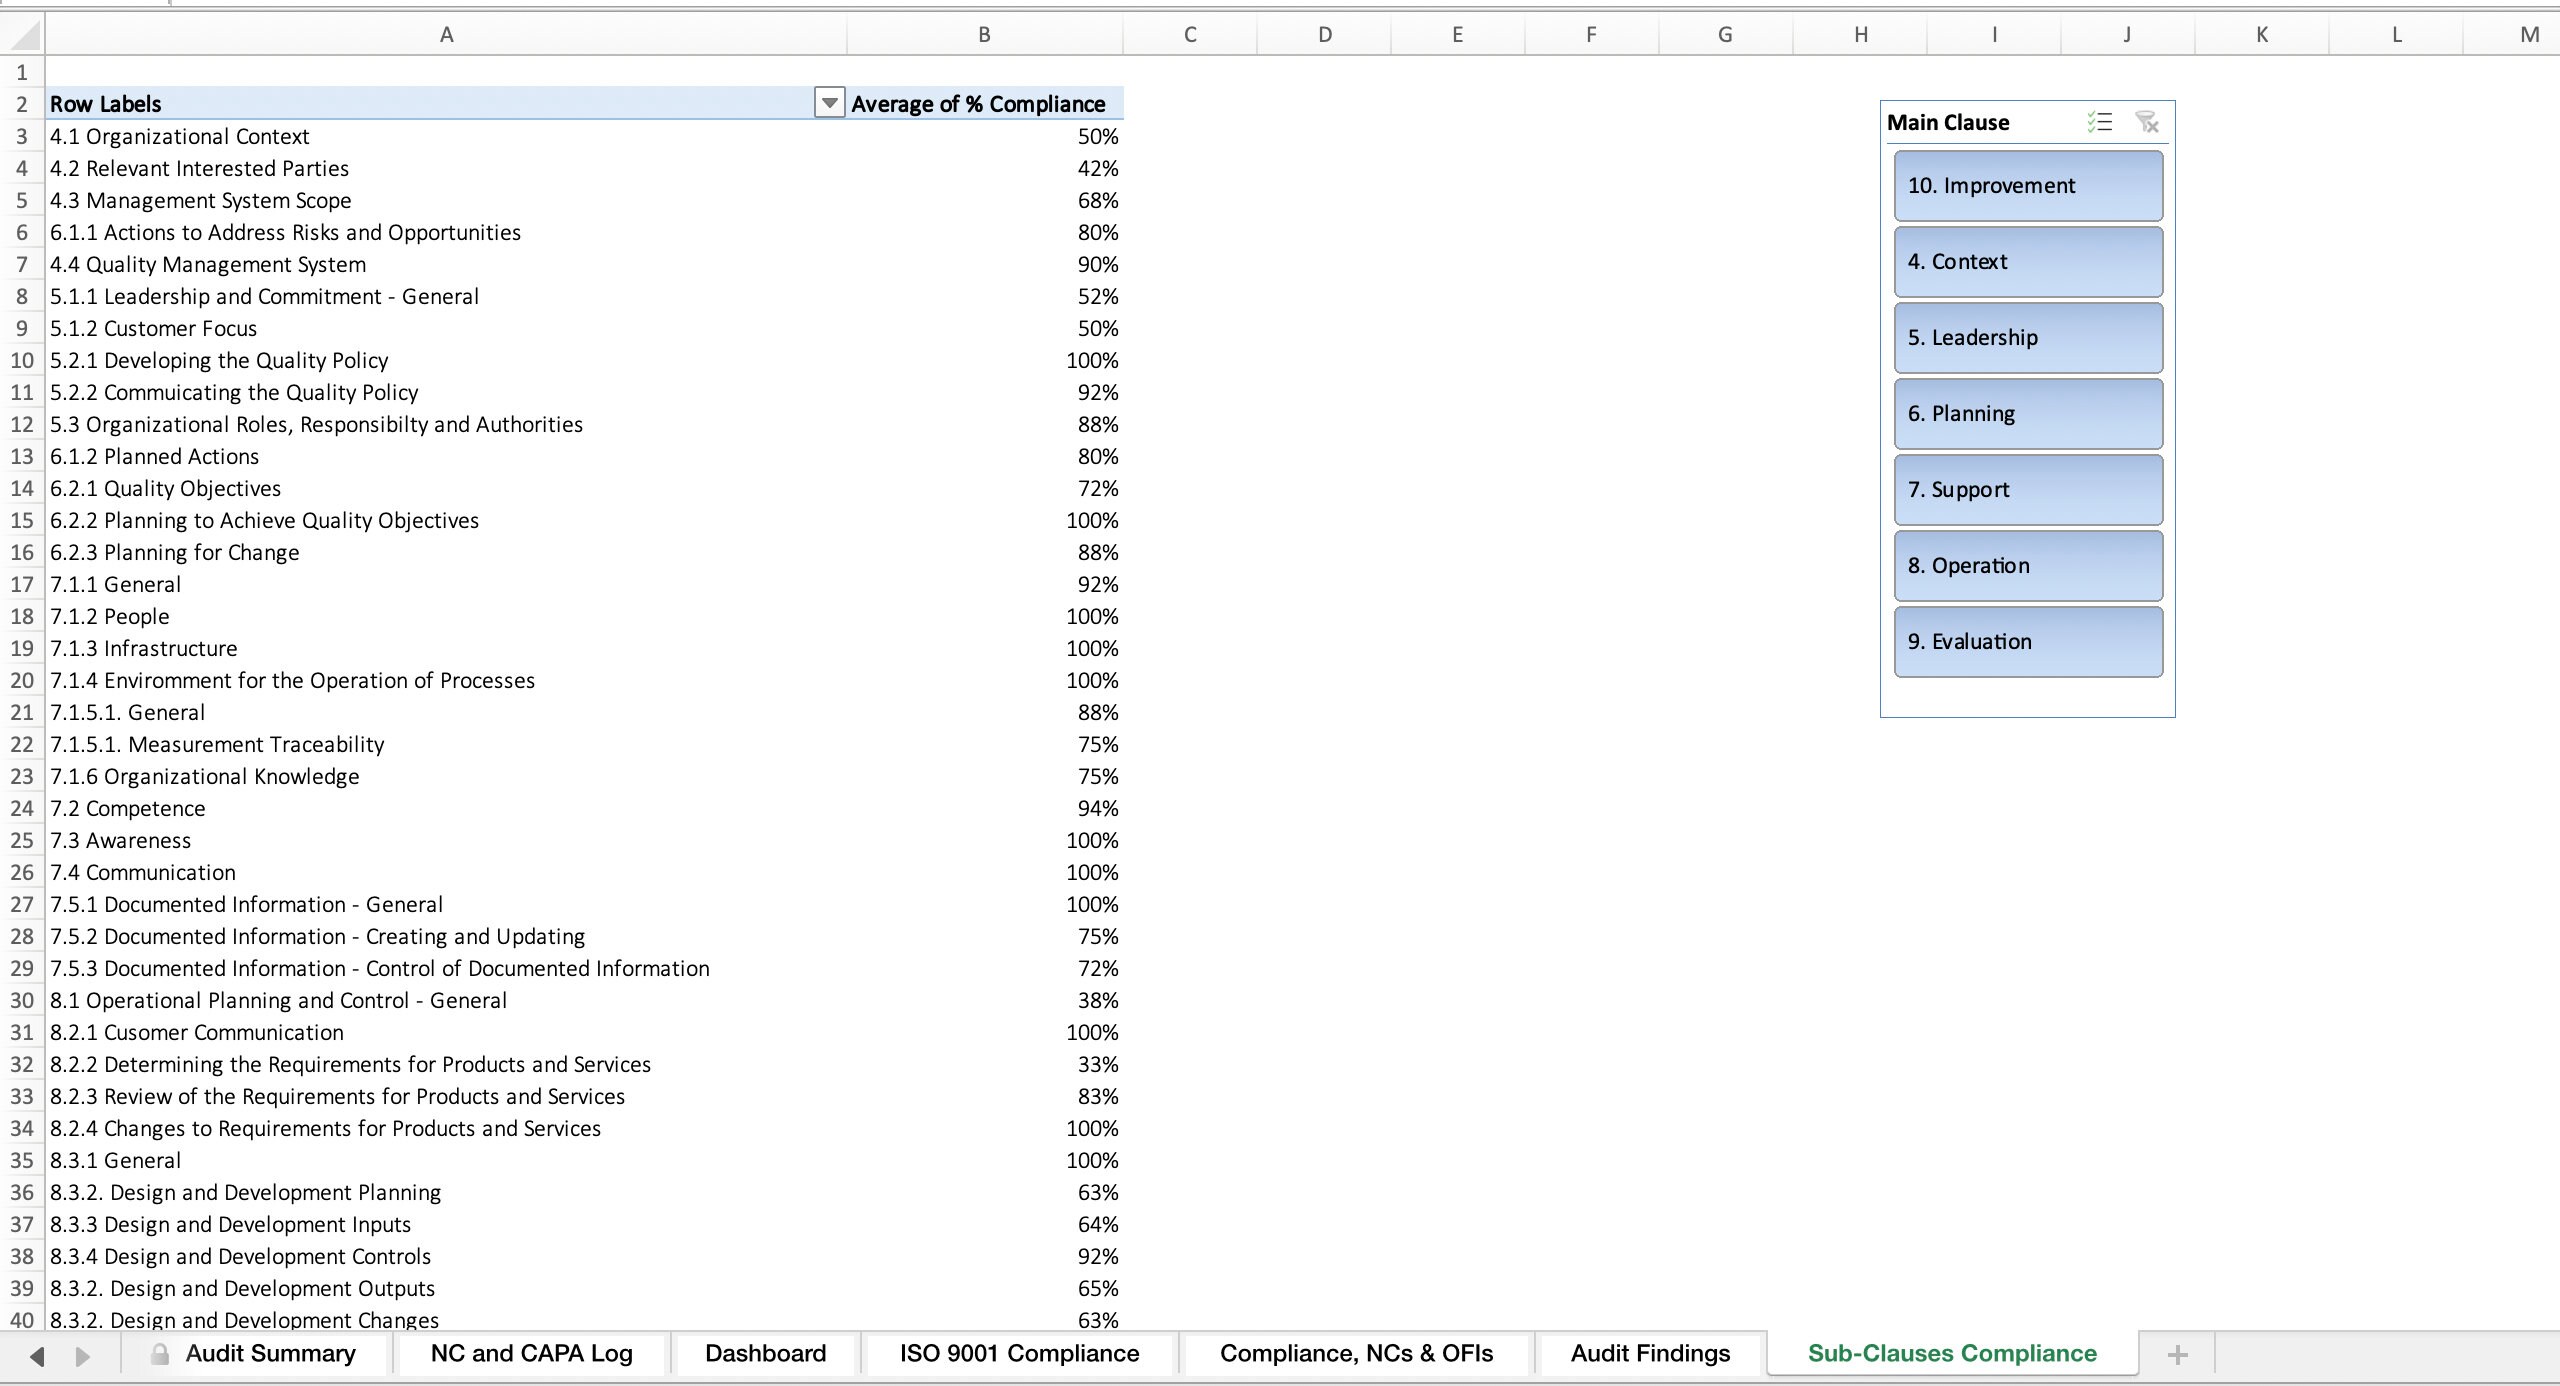Open the NC and CAPA Log sheet
Viewport: 2560px width, 1386px height.
click(530, 1353)
